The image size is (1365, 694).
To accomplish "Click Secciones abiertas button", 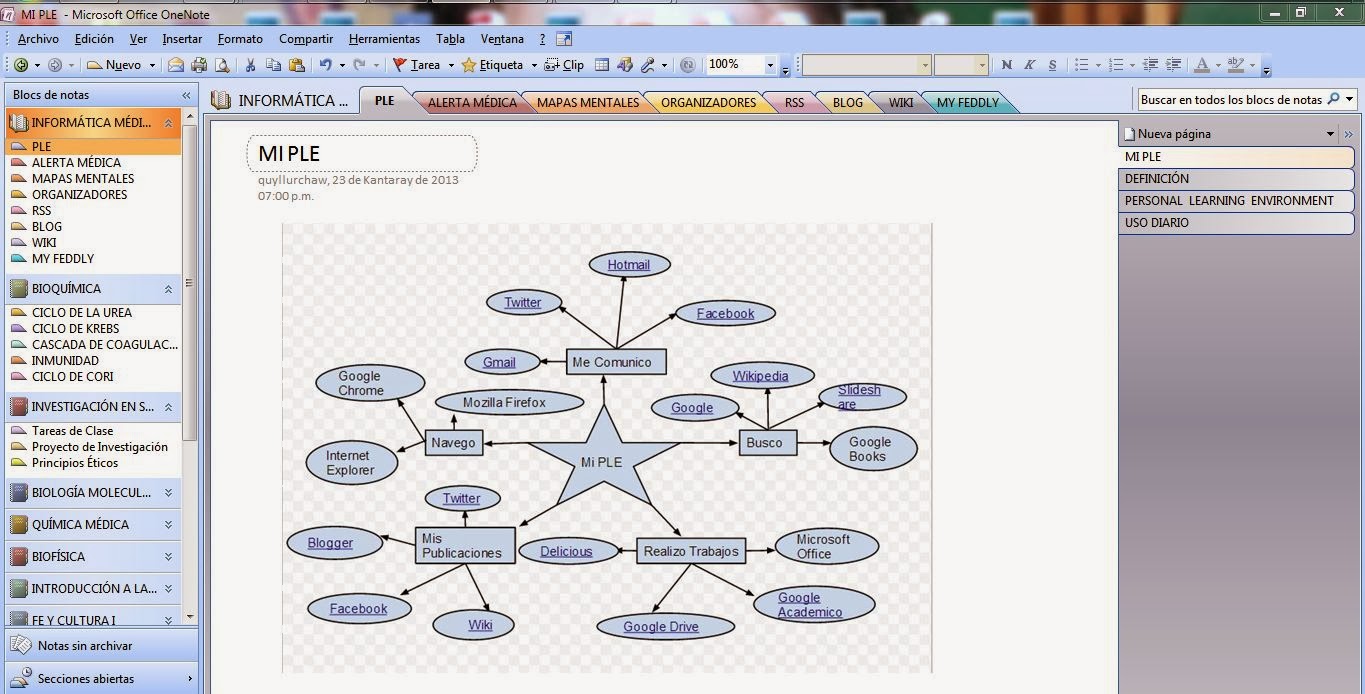I will (100, 678).
